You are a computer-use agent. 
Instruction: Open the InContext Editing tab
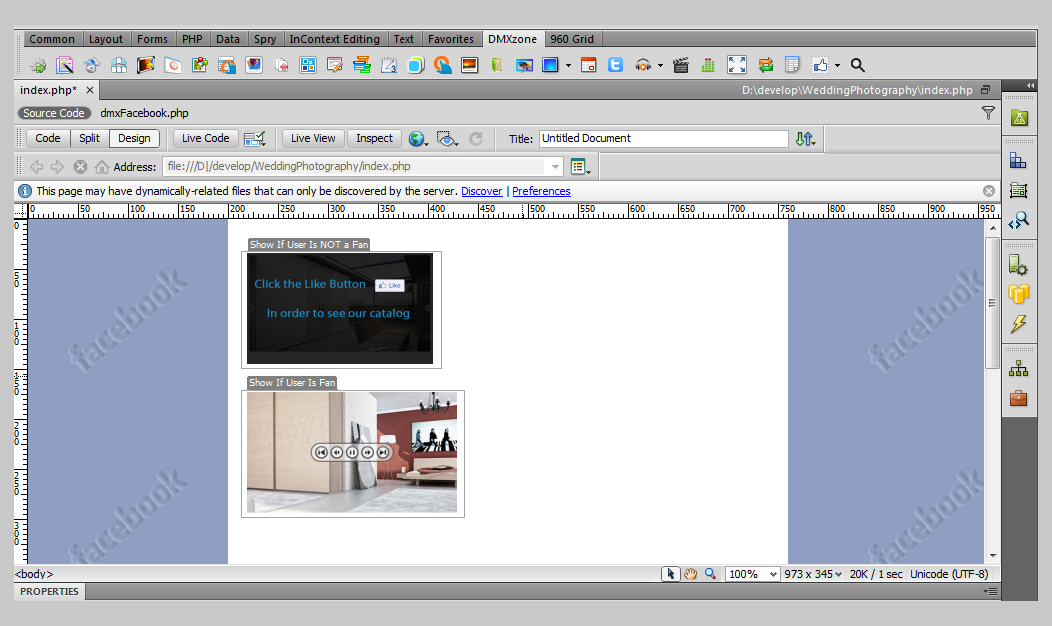335,39
